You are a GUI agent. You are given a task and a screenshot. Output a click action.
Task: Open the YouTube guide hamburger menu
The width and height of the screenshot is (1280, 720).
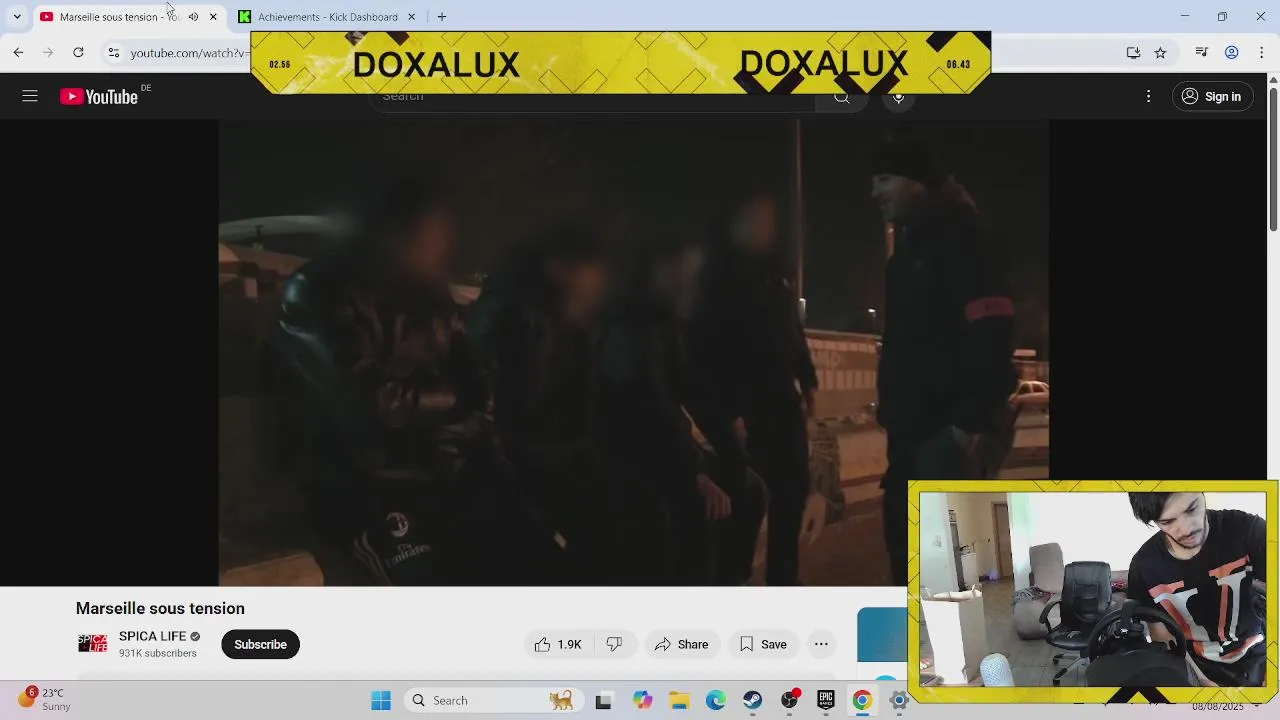click(30, 96)
